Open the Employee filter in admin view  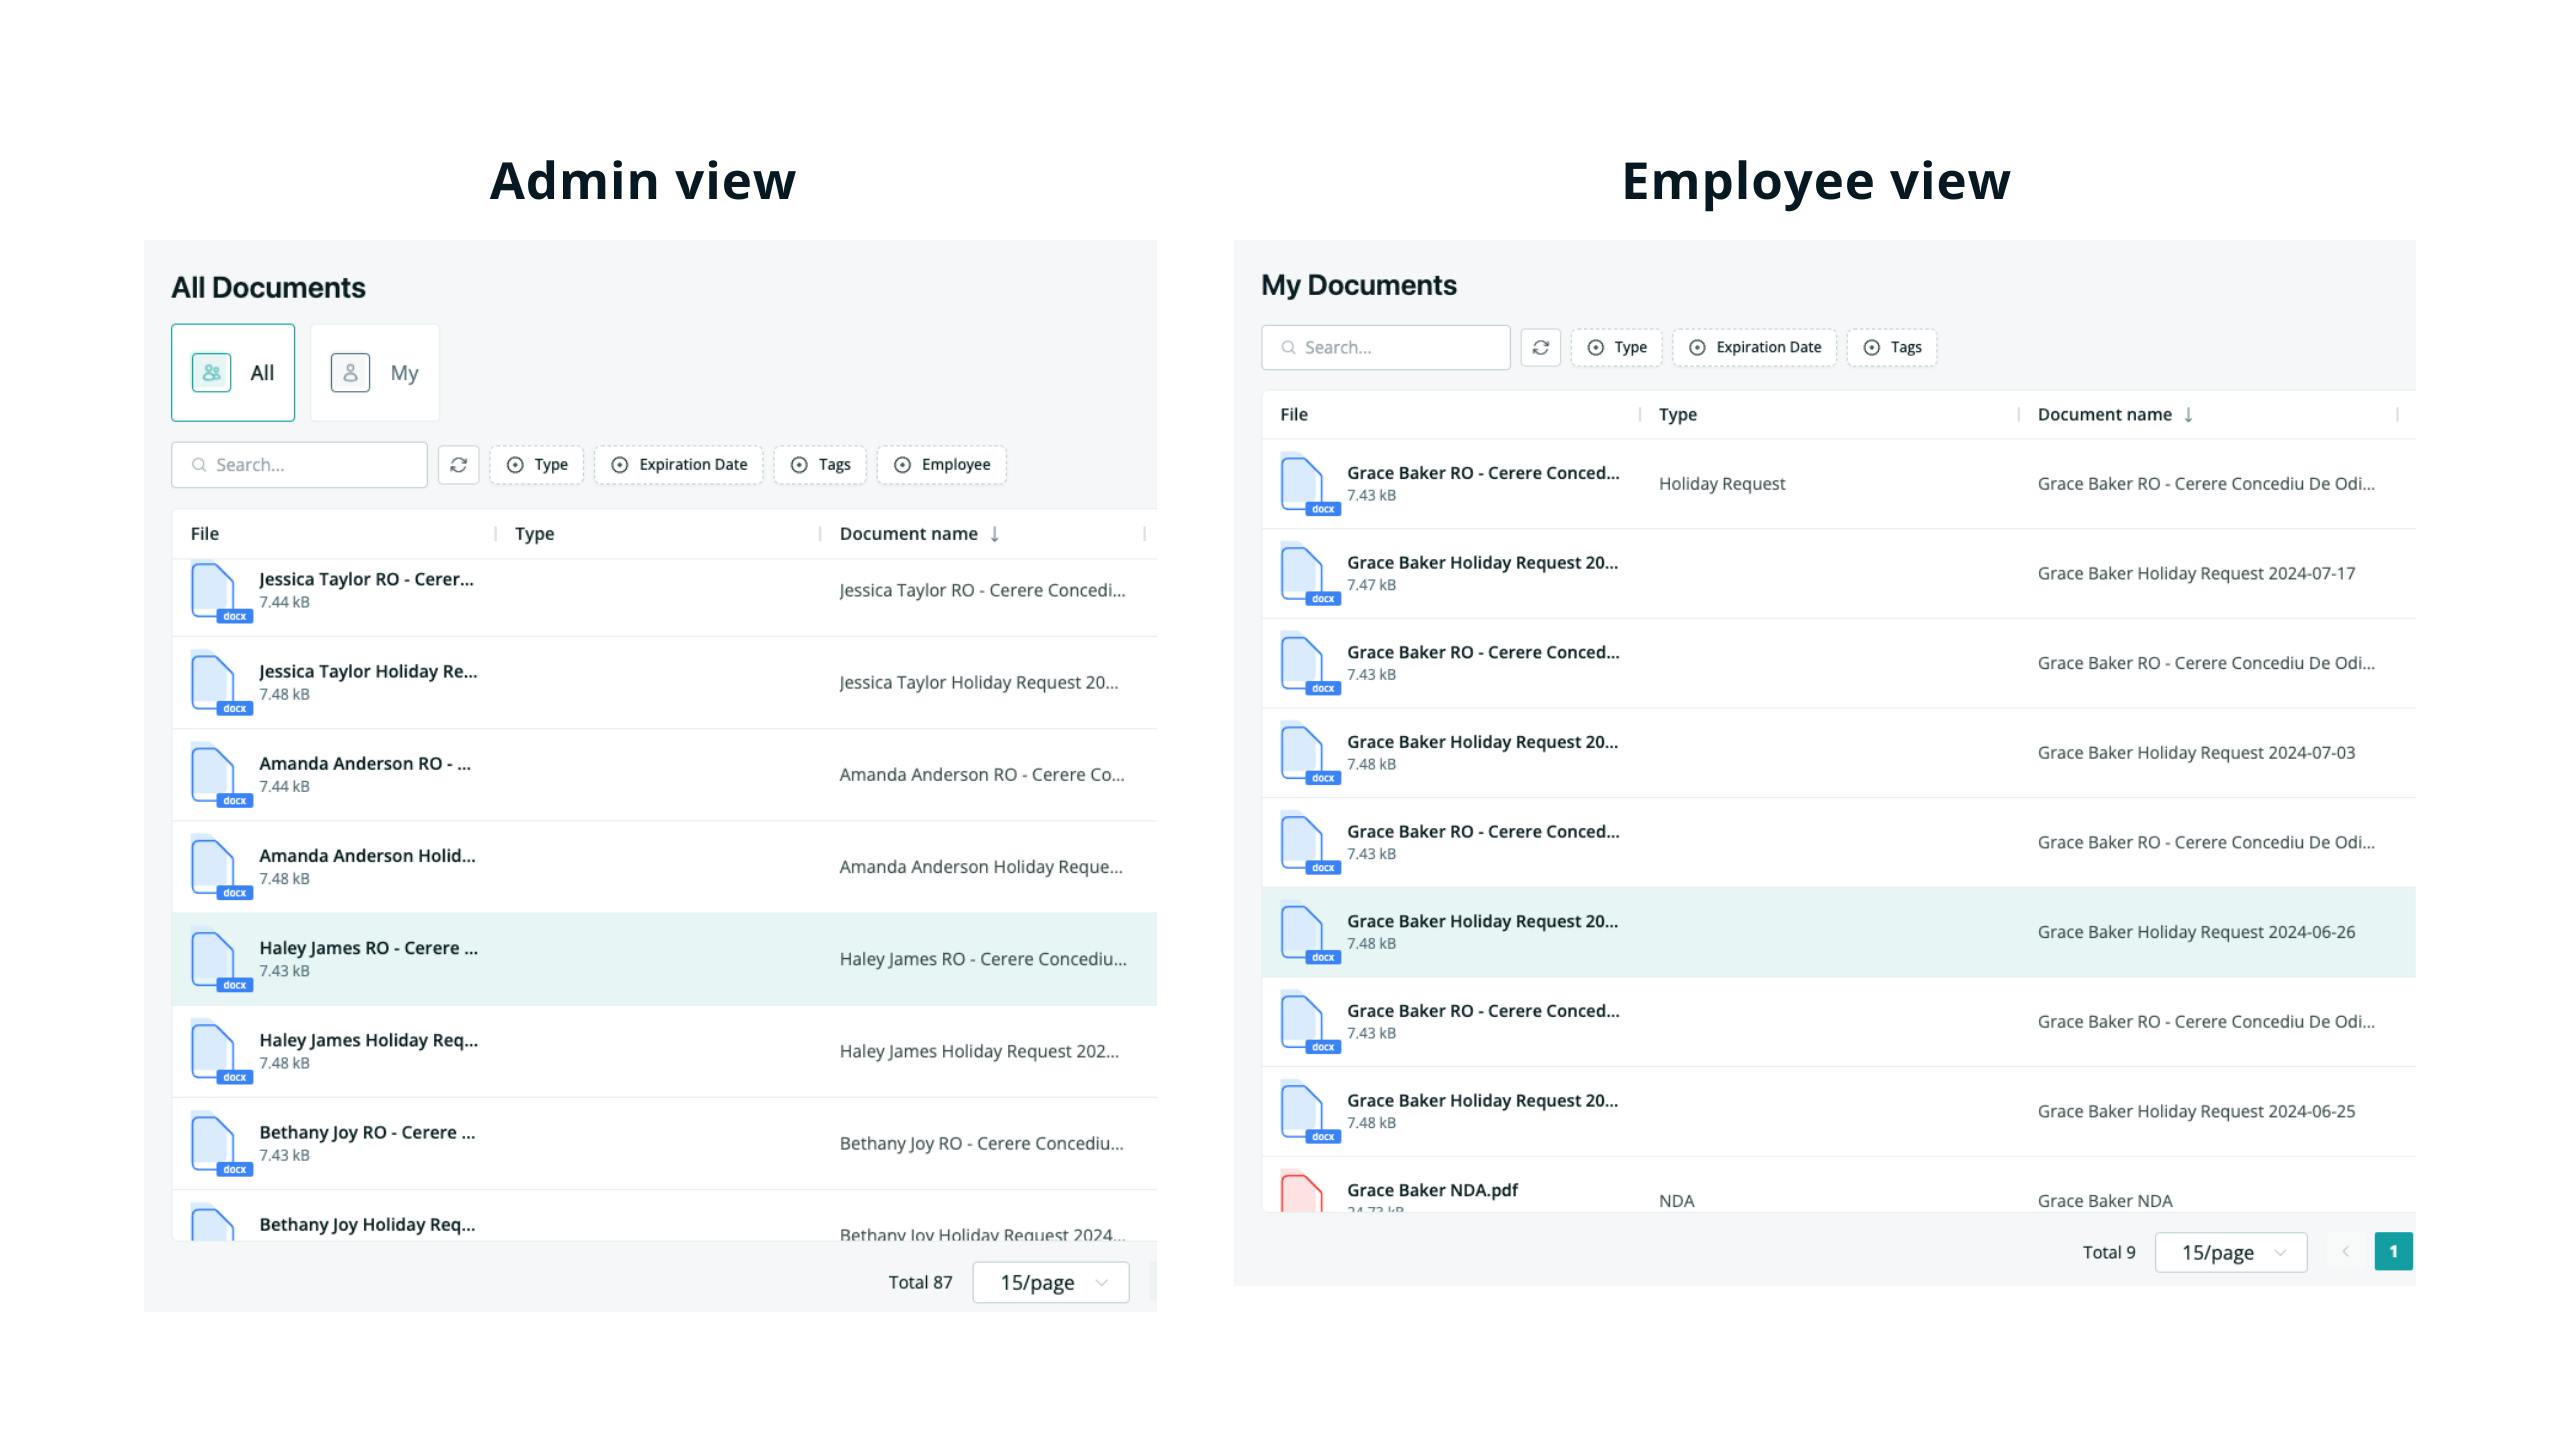(941, 465)
